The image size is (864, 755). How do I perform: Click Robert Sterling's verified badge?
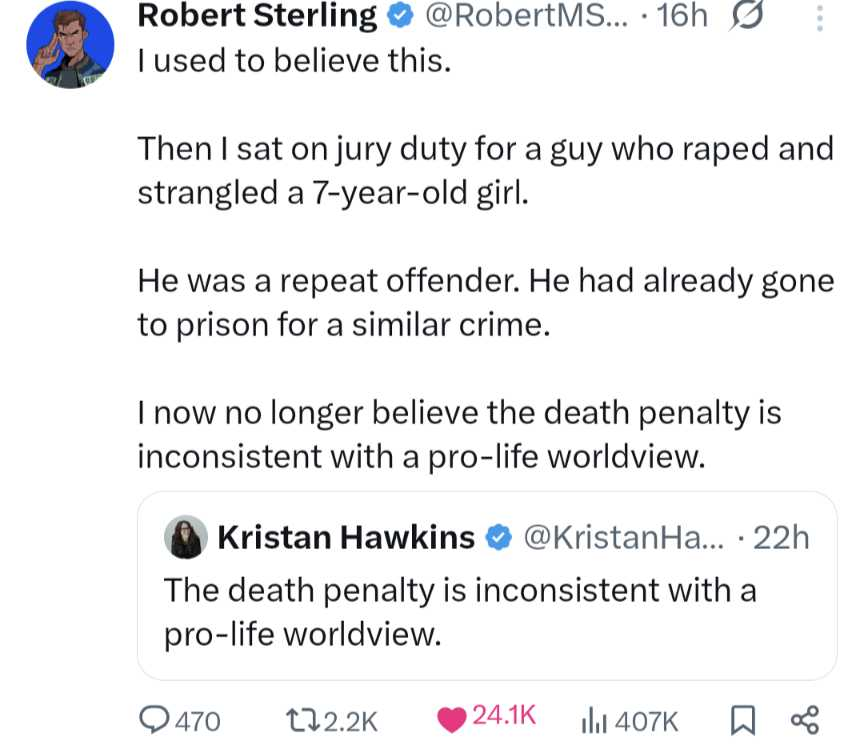396,16
